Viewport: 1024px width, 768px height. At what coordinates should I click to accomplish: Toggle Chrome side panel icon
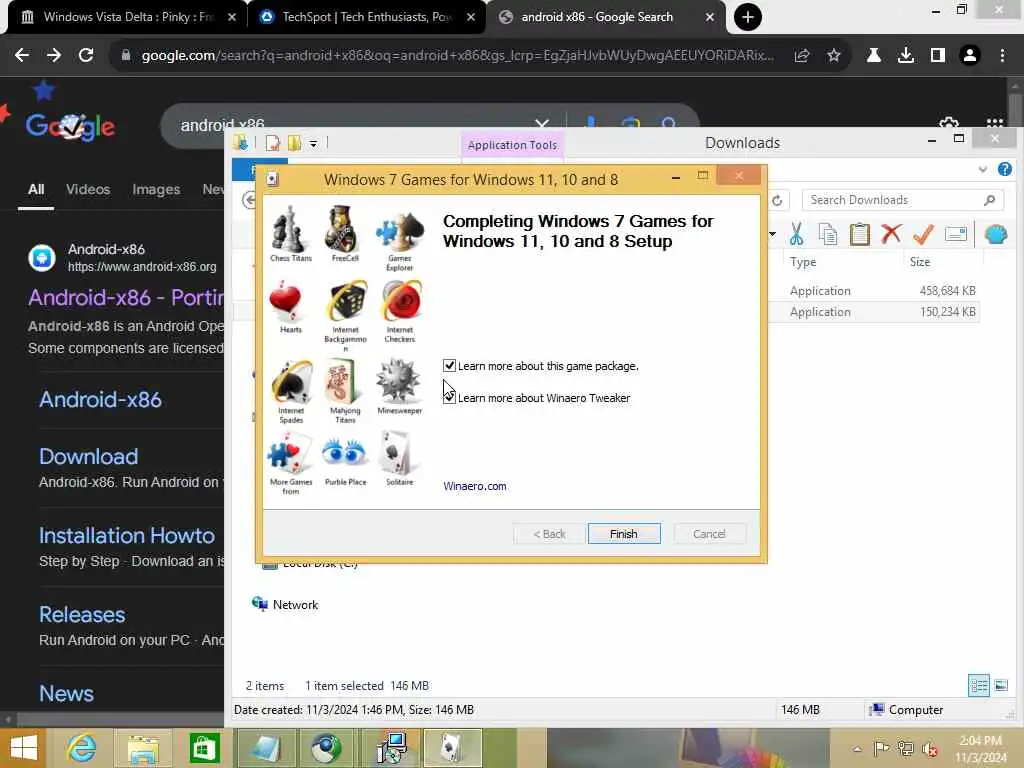pyautogui.click(x=938, y=56)
